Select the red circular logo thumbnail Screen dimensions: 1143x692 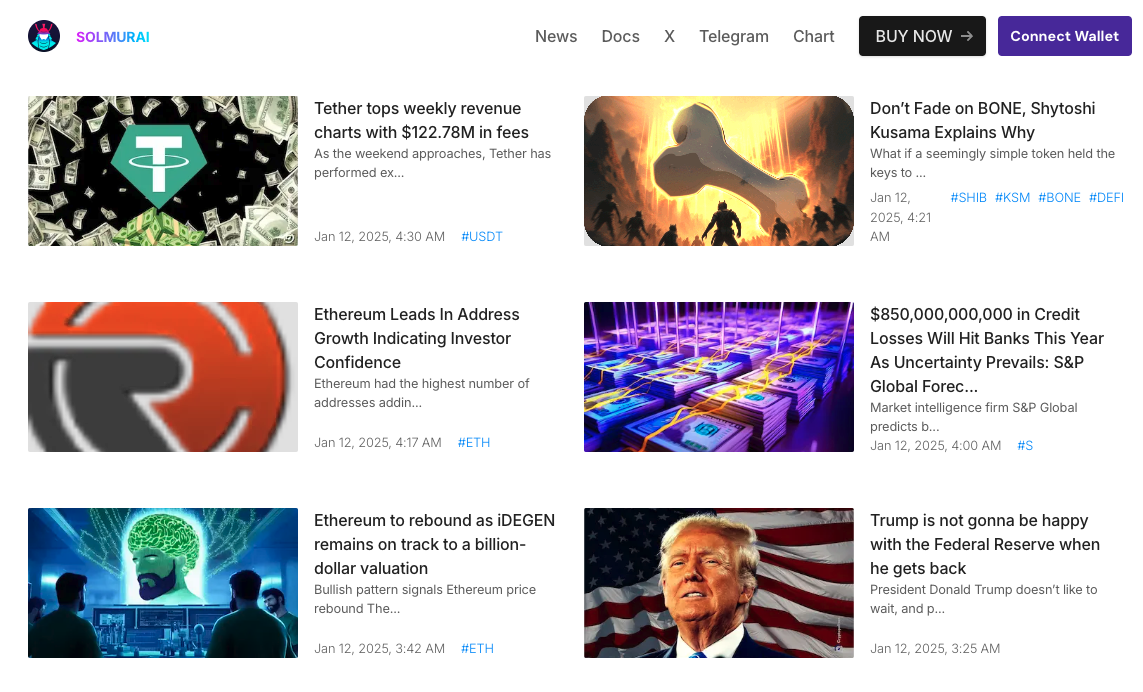point(163,377)
